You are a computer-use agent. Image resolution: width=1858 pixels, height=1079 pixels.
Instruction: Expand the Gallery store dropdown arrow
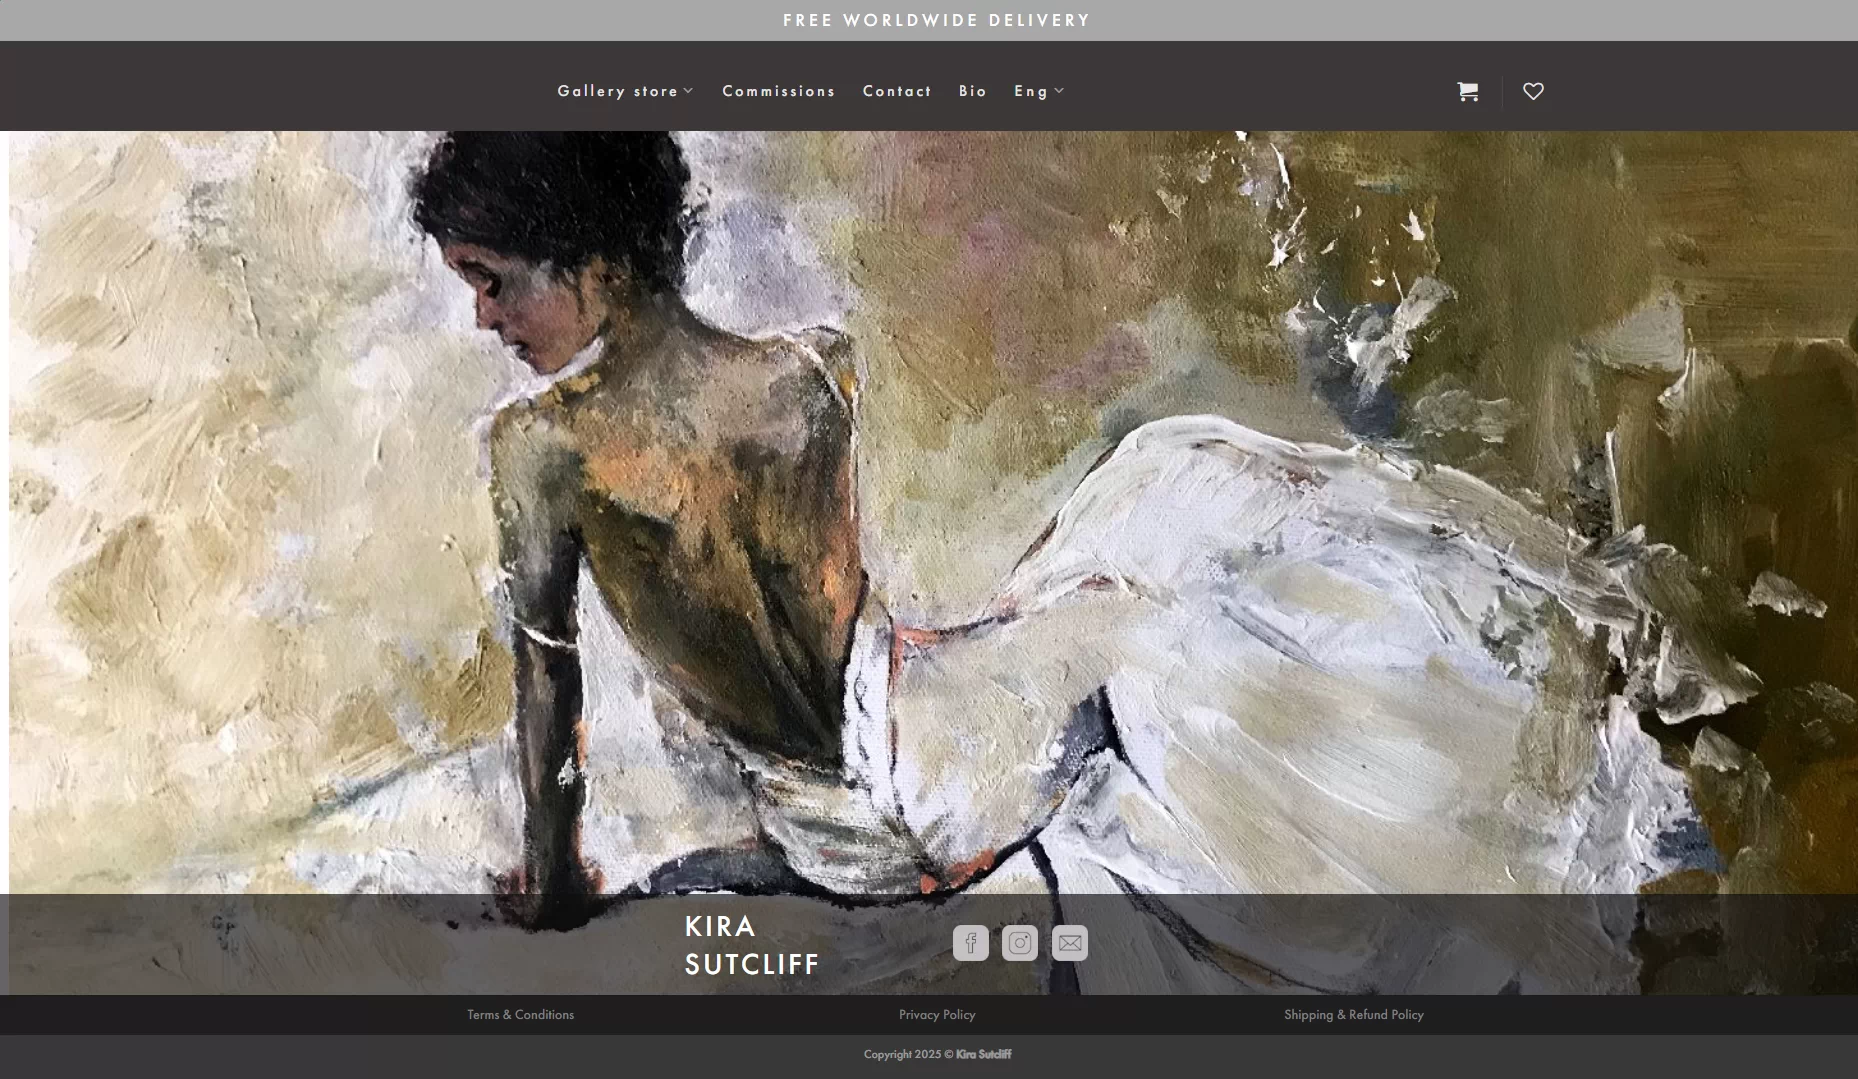click(688, 91)
